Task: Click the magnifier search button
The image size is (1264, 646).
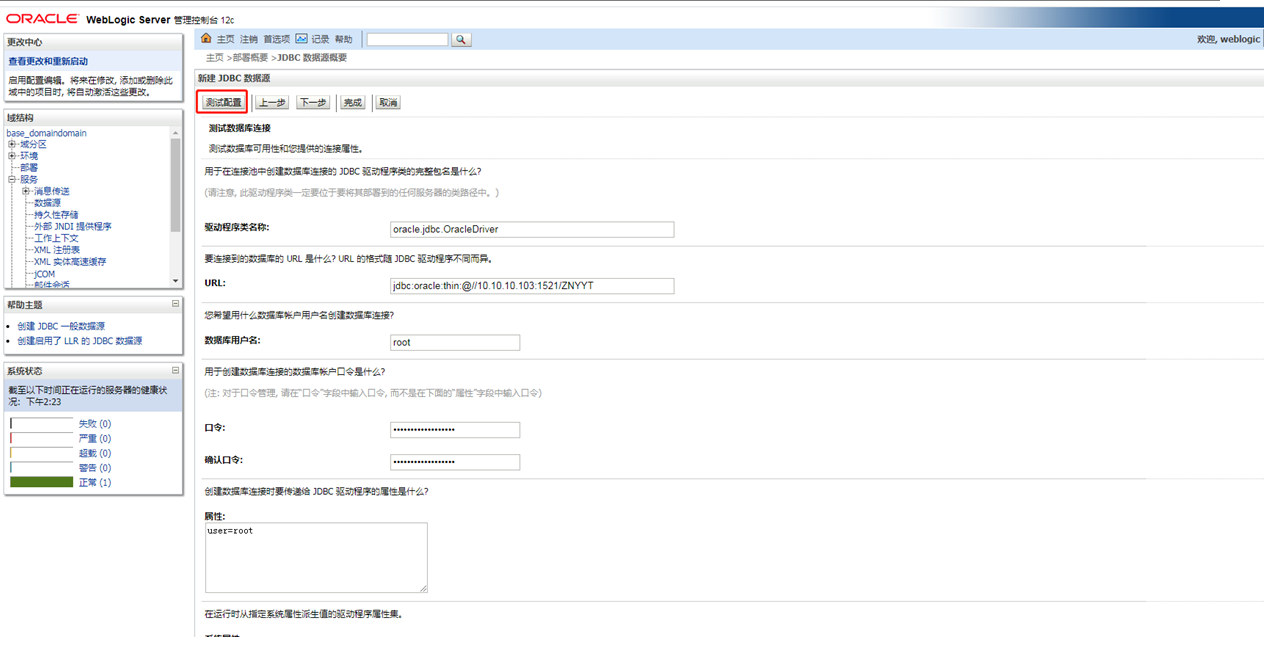Action: pos(461,39)
